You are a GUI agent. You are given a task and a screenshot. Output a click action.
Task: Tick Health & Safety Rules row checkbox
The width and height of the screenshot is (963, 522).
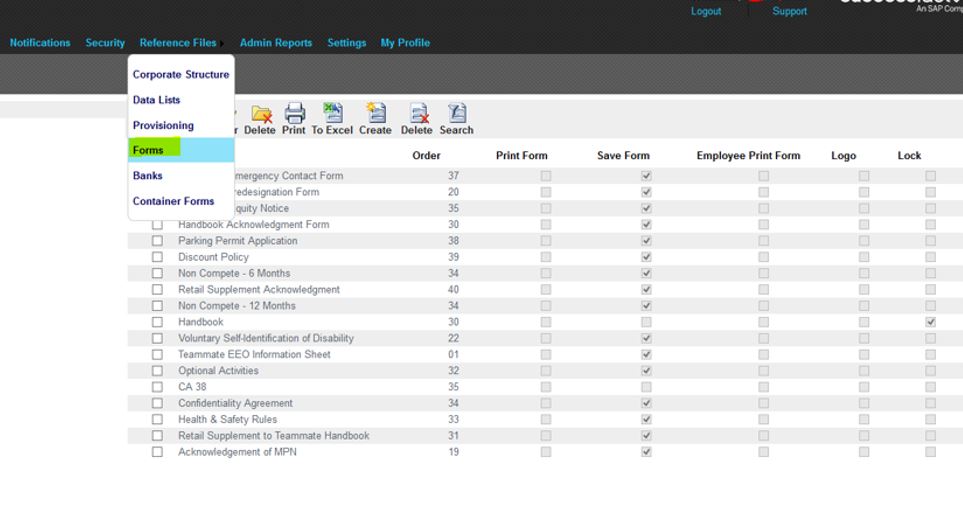pyautogui.click(x=157, y=419)
